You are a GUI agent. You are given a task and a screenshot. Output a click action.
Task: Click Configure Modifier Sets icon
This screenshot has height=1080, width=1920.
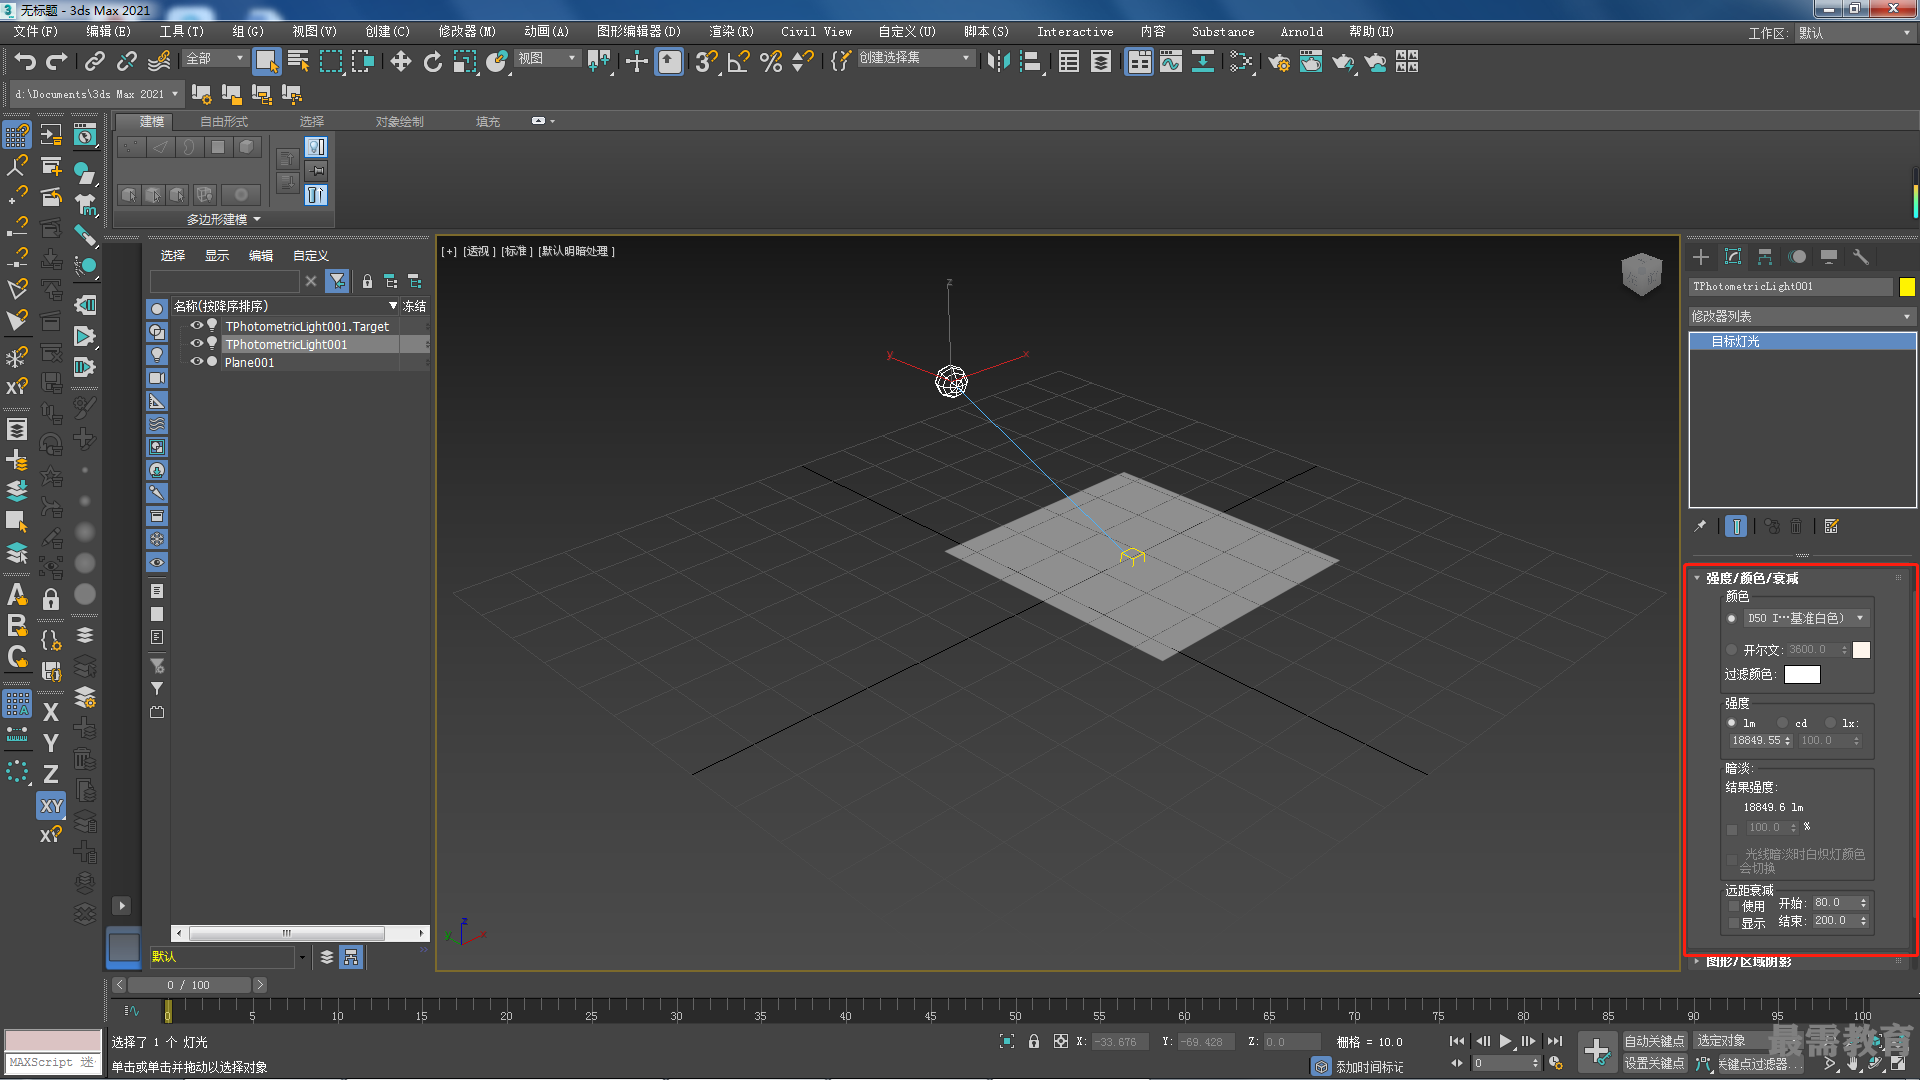[1832, 526]
